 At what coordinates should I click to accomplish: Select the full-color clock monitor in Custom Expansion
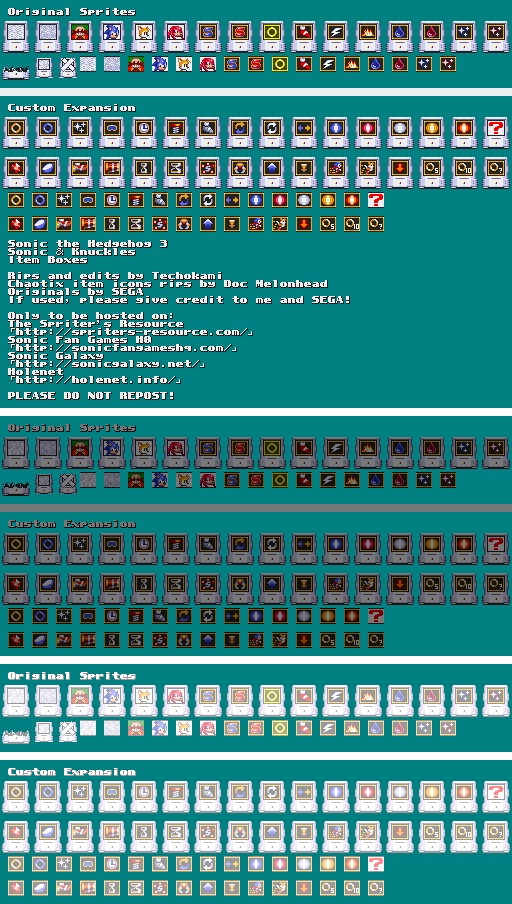[145, 133]
